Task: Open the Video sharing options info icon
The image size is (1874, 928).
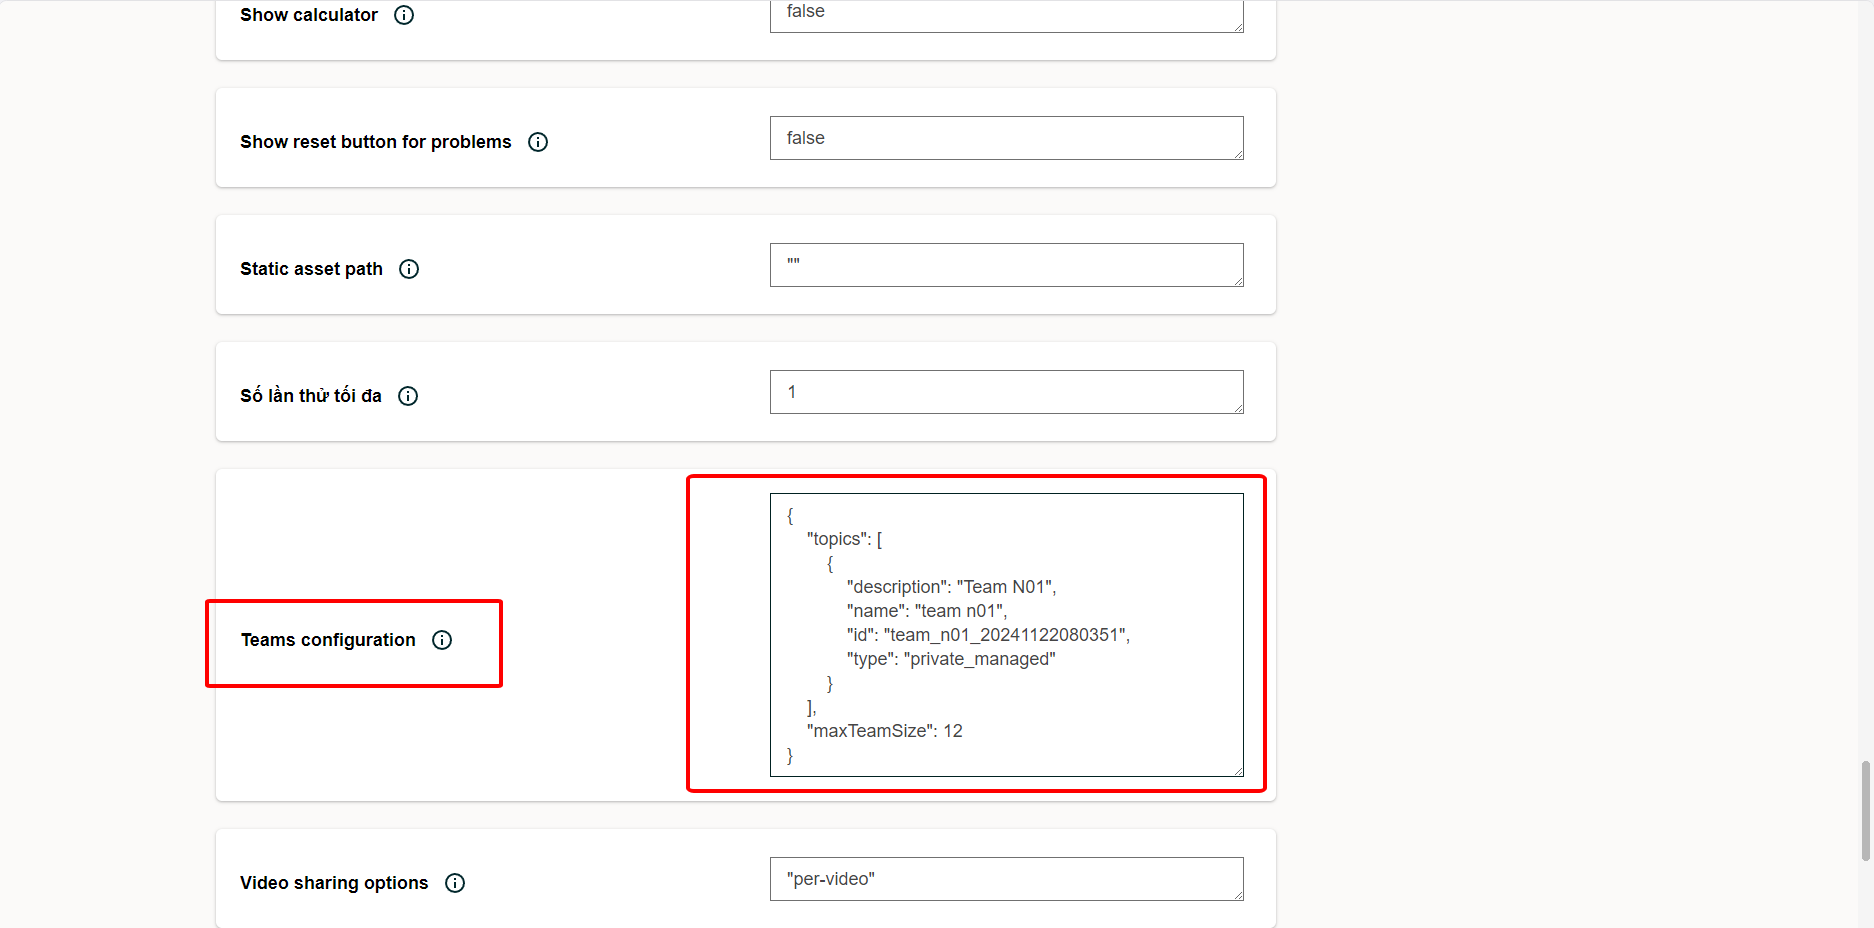Action: pos(455,883)
